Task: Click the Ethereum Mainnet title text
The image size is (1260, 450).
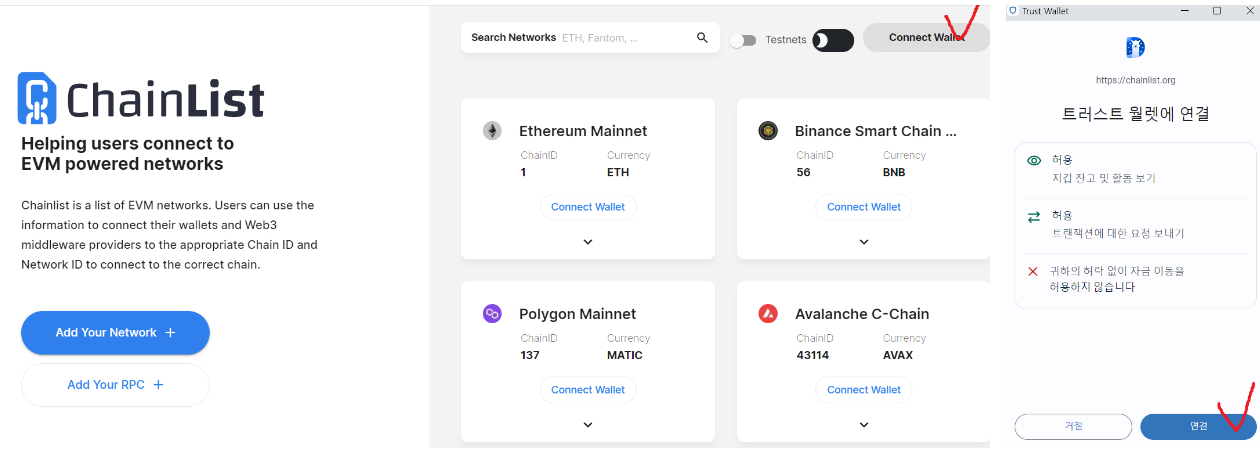Action: 583,131
